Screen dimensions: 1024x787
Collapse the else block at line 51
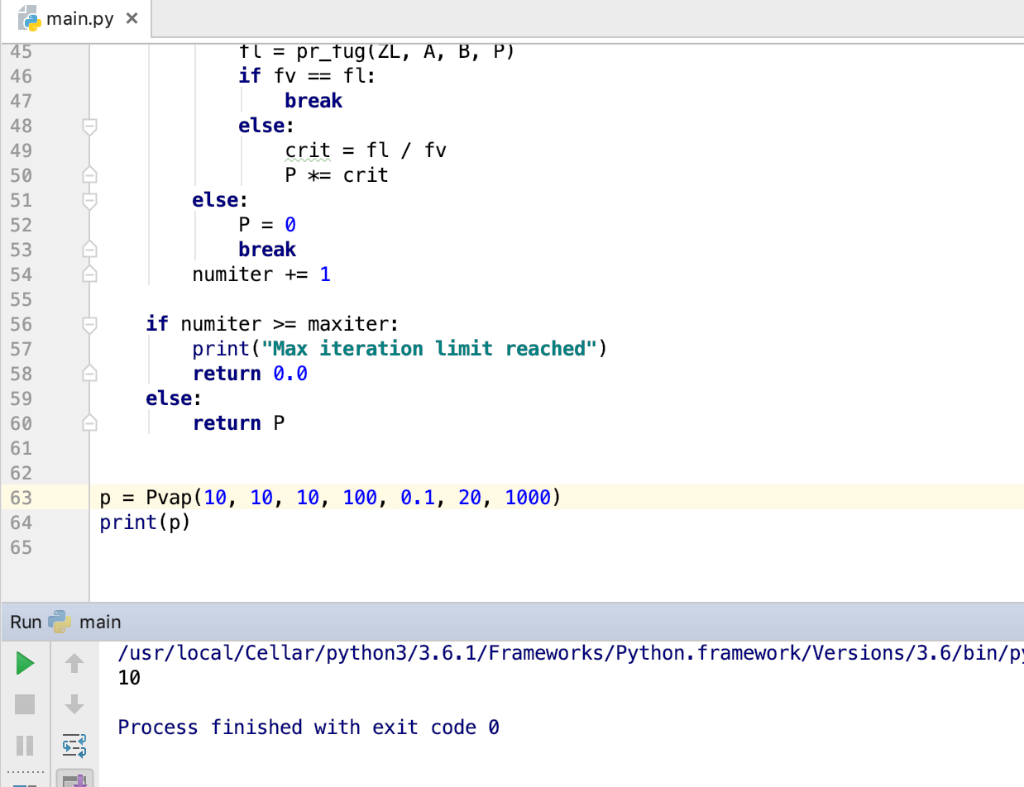tap(90, 201)
